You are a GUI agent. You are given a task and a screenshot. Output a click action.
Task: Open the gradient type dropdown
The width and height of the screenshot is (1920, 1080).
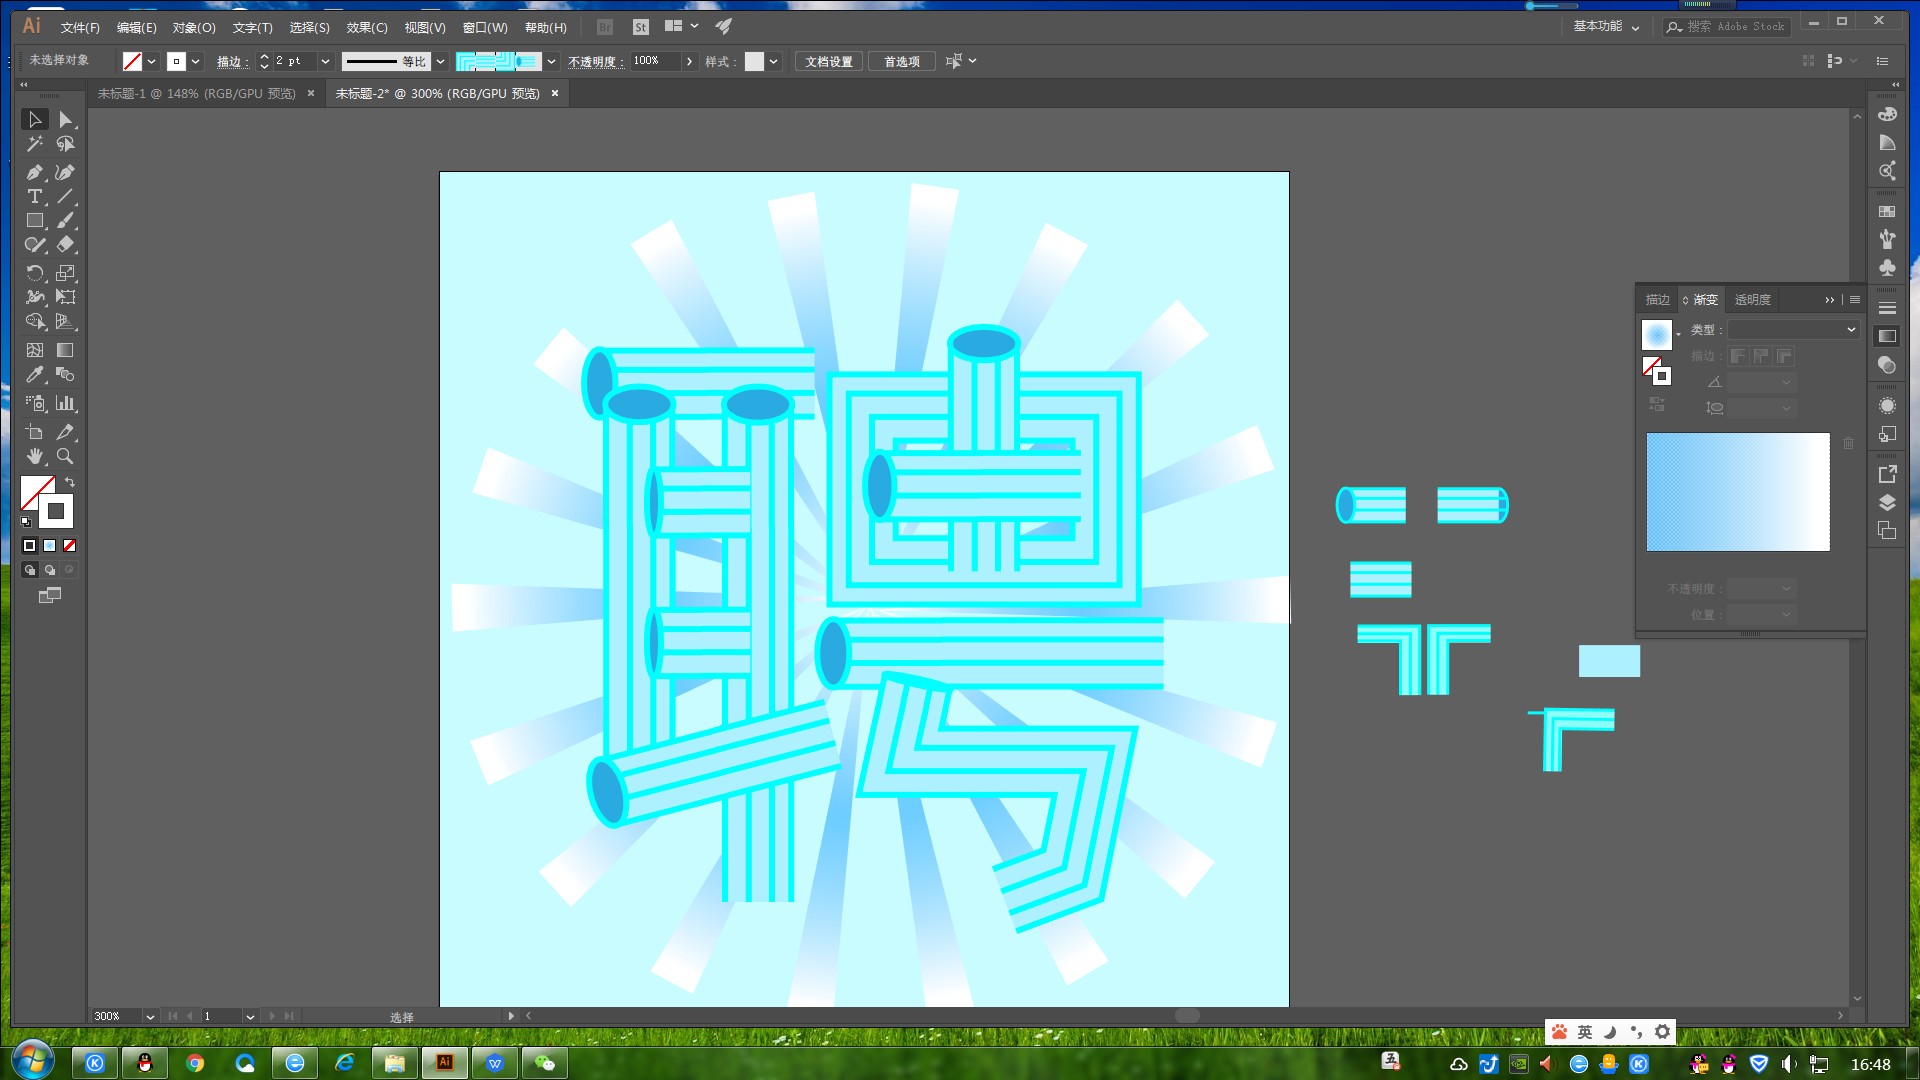tap(1794, 330)
